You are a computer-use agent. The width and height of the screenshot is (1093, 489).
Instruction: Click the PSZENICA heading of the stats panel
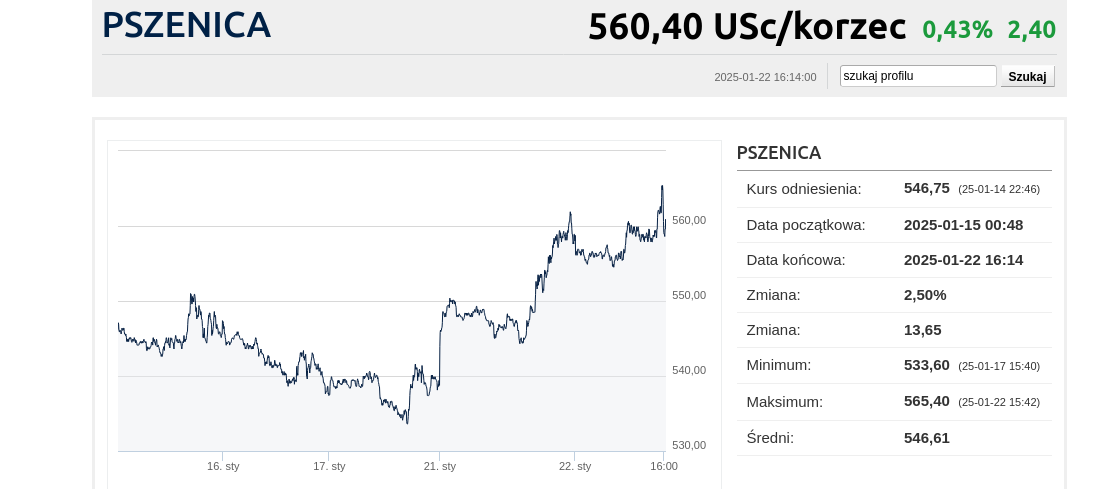tap(778, 153)
